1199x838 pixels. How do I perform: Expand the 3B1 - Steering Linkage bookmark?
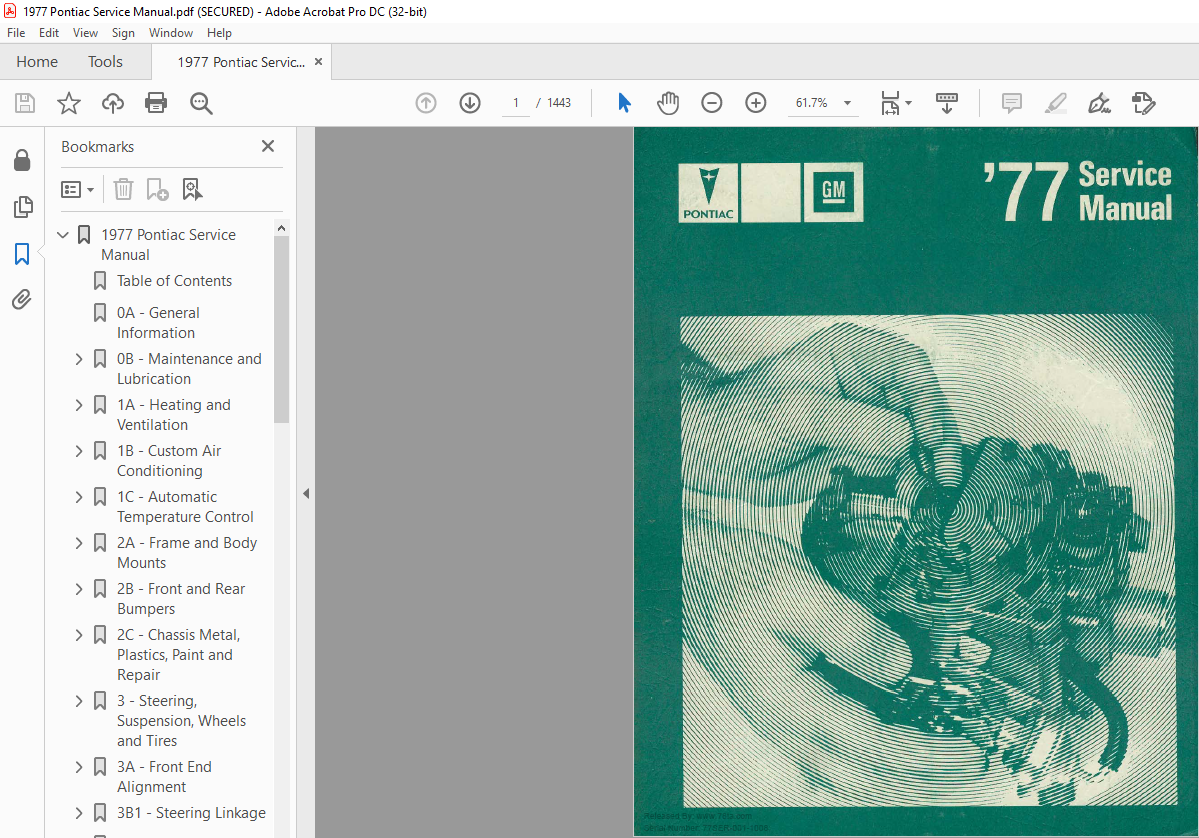click(x=79, y=813)
